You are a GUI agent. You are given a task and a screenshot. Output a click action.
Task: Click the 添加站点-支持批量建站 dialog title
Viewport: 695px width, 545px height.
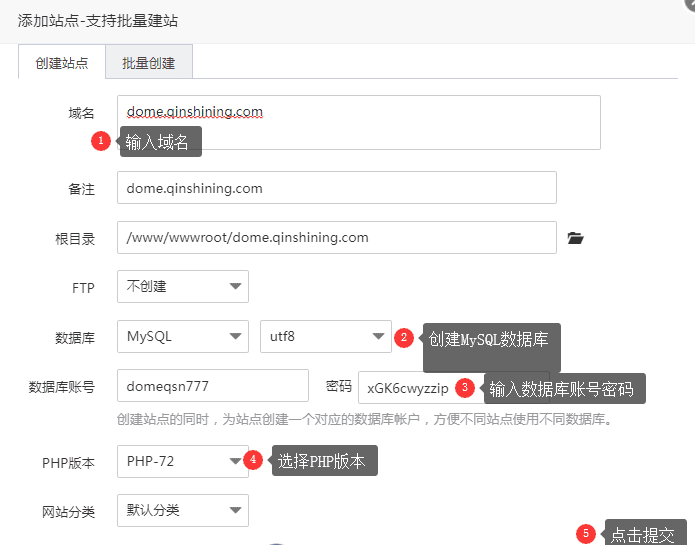(98, 21)
